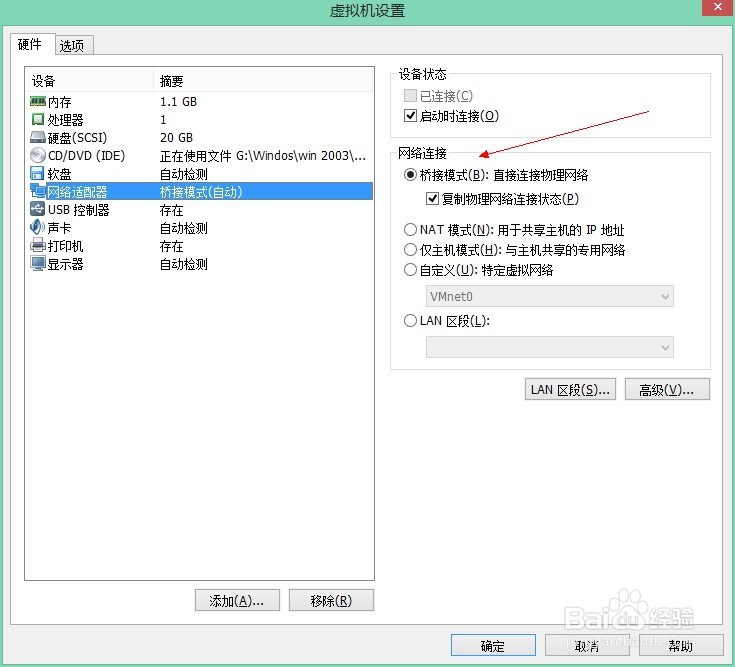Select the USB 控制器 row label

point(78,210)
